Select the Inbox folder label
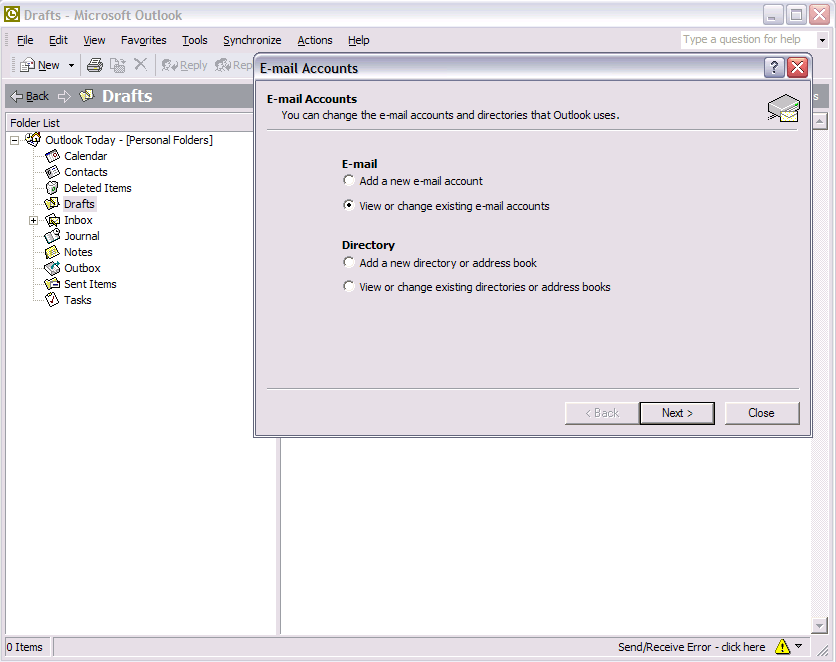This screenshot has width=836, height=662. click(78, 220)
